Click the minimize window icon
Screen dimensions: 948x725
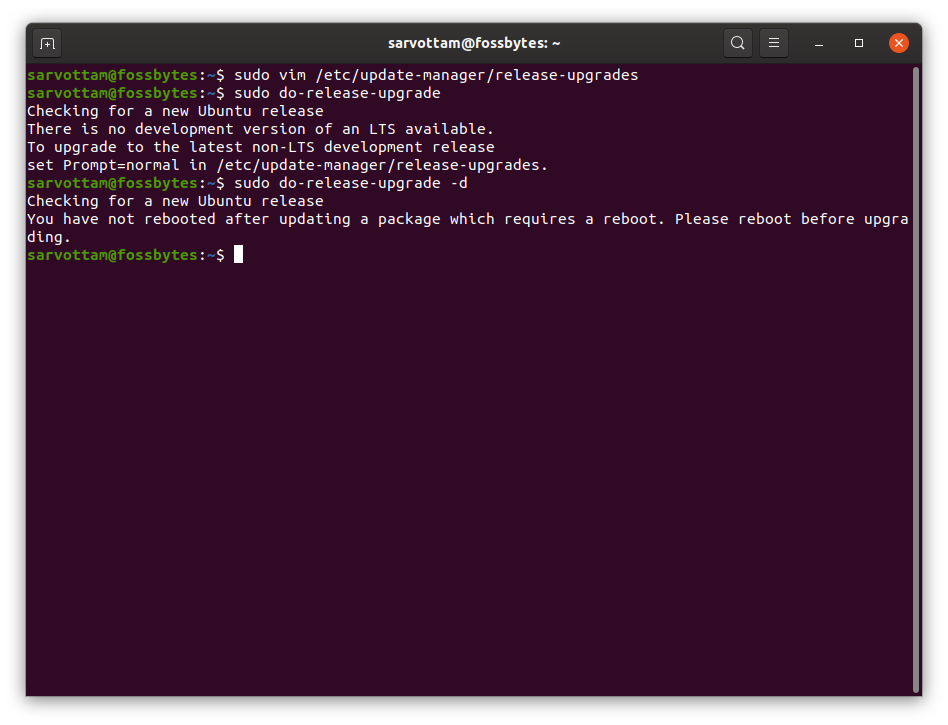[818, 42]
